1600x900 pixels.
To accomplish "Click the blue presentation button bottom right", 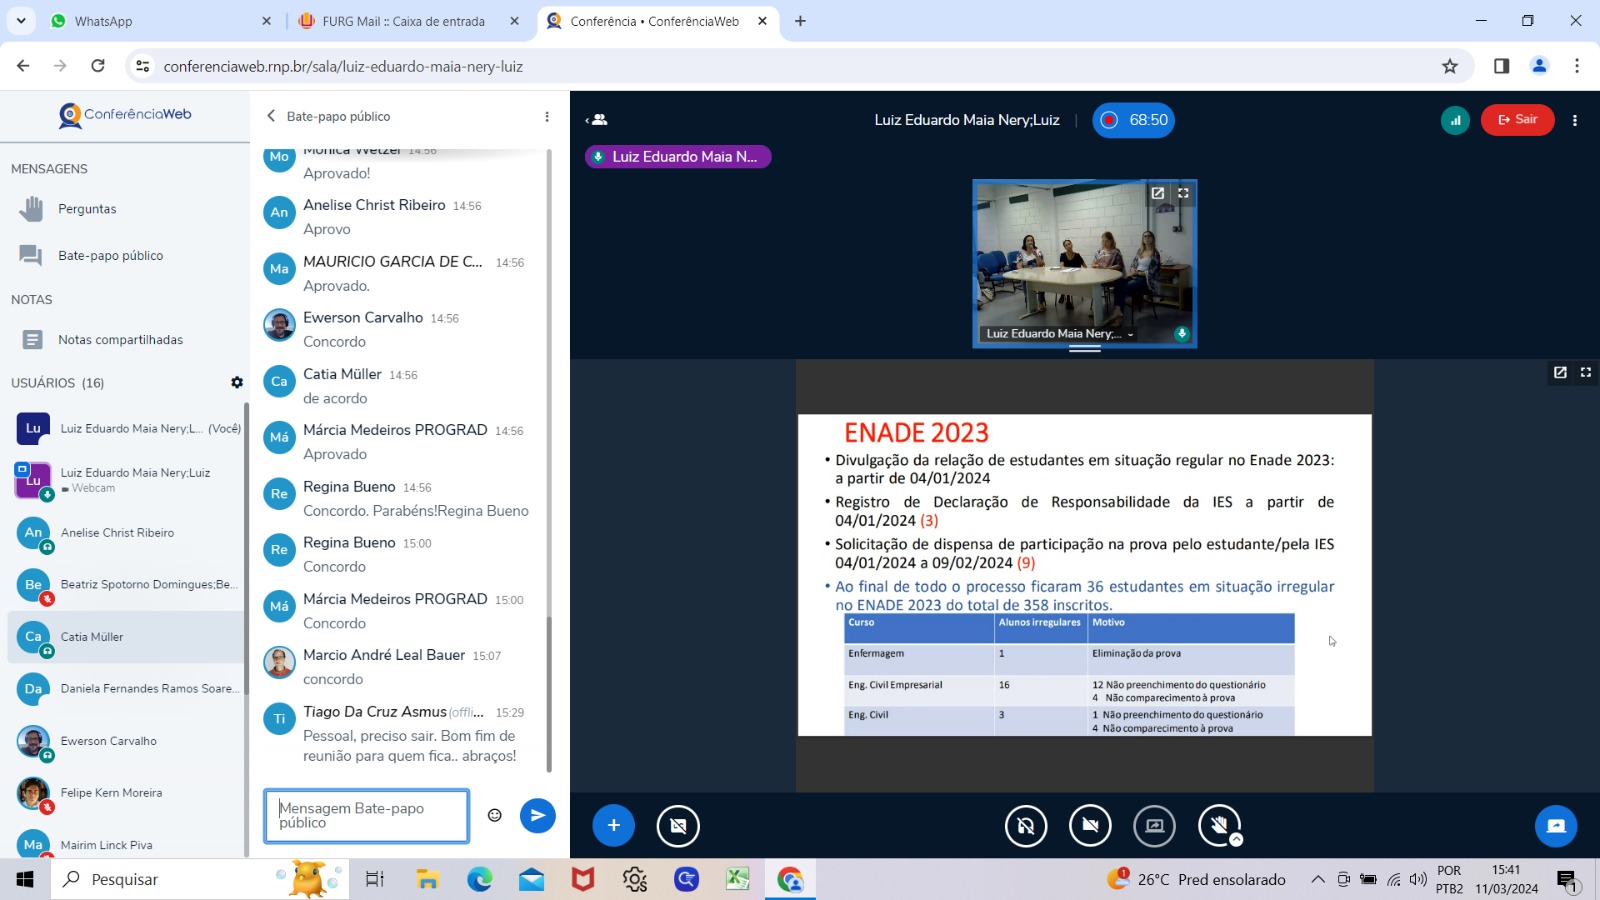I will 1555,825.
